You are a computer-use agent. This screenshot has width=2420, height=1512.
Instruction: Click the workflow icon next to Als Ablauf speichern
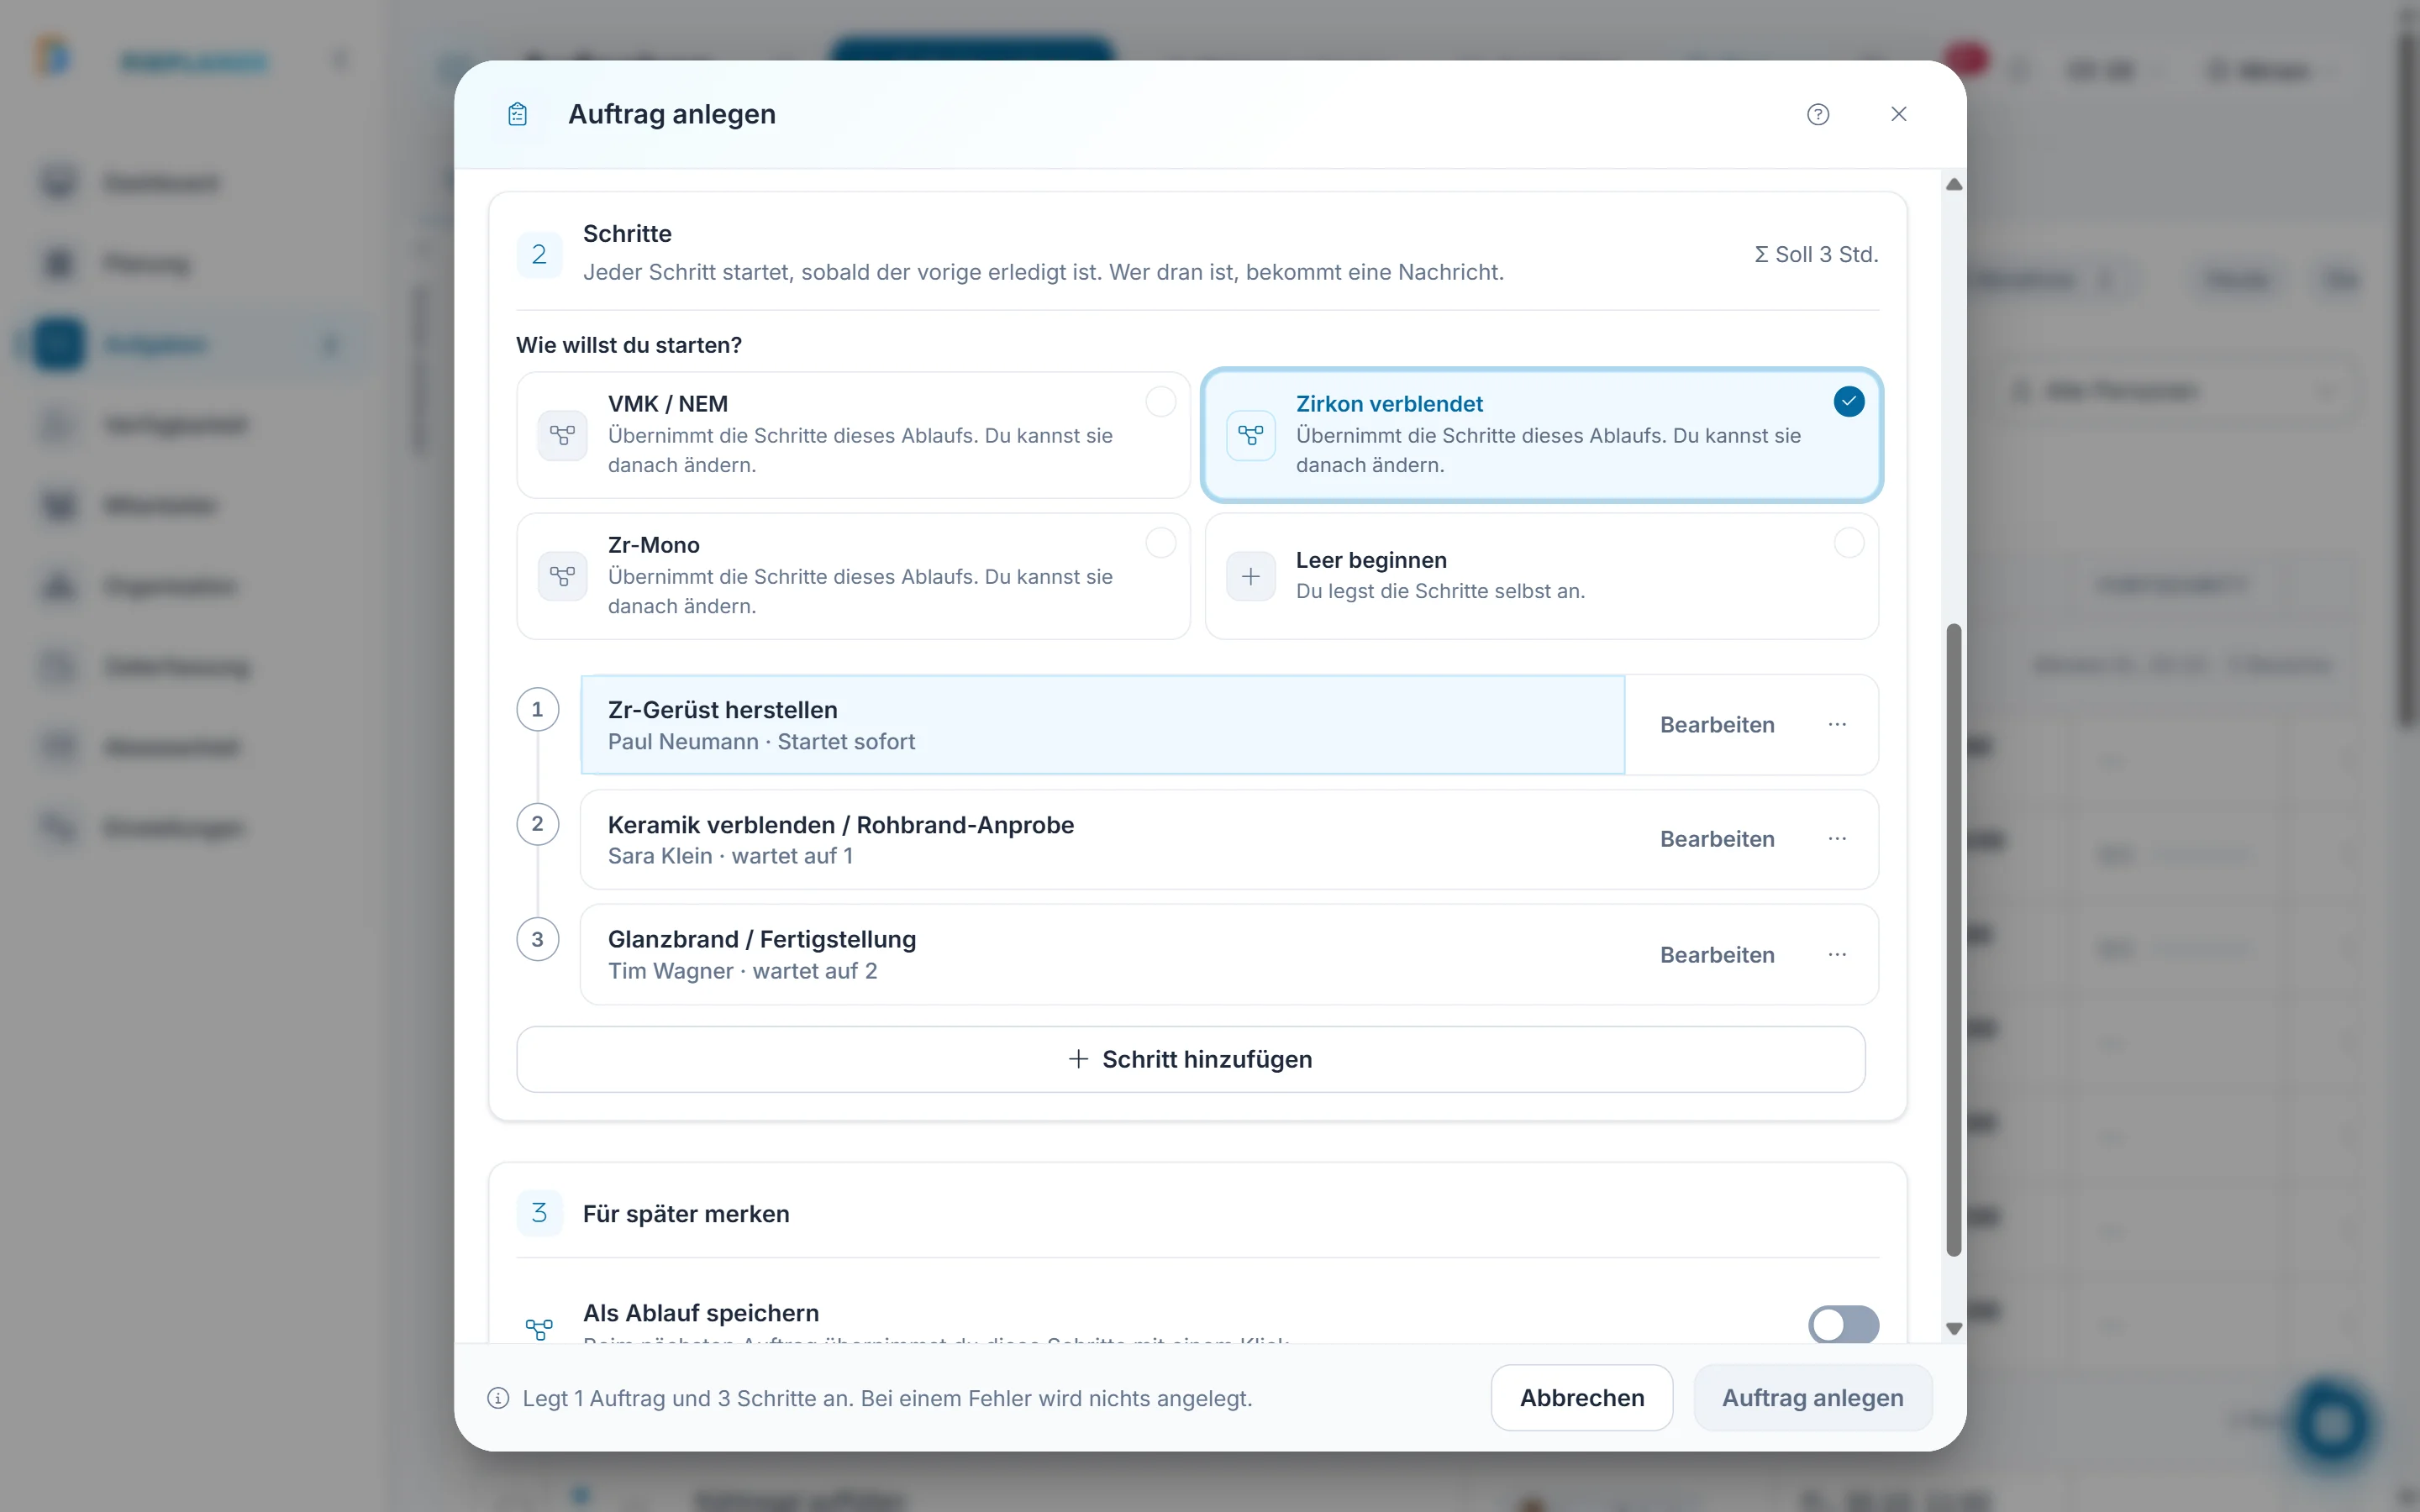coord(539,1328)
